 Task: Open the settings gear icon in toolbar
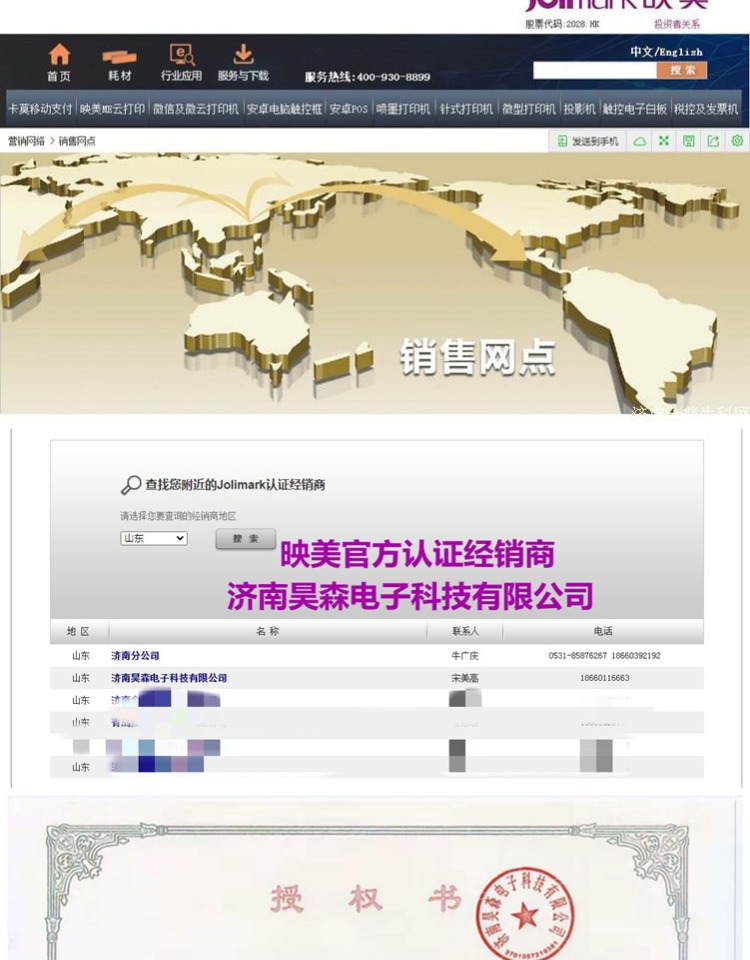click(737, 141)
